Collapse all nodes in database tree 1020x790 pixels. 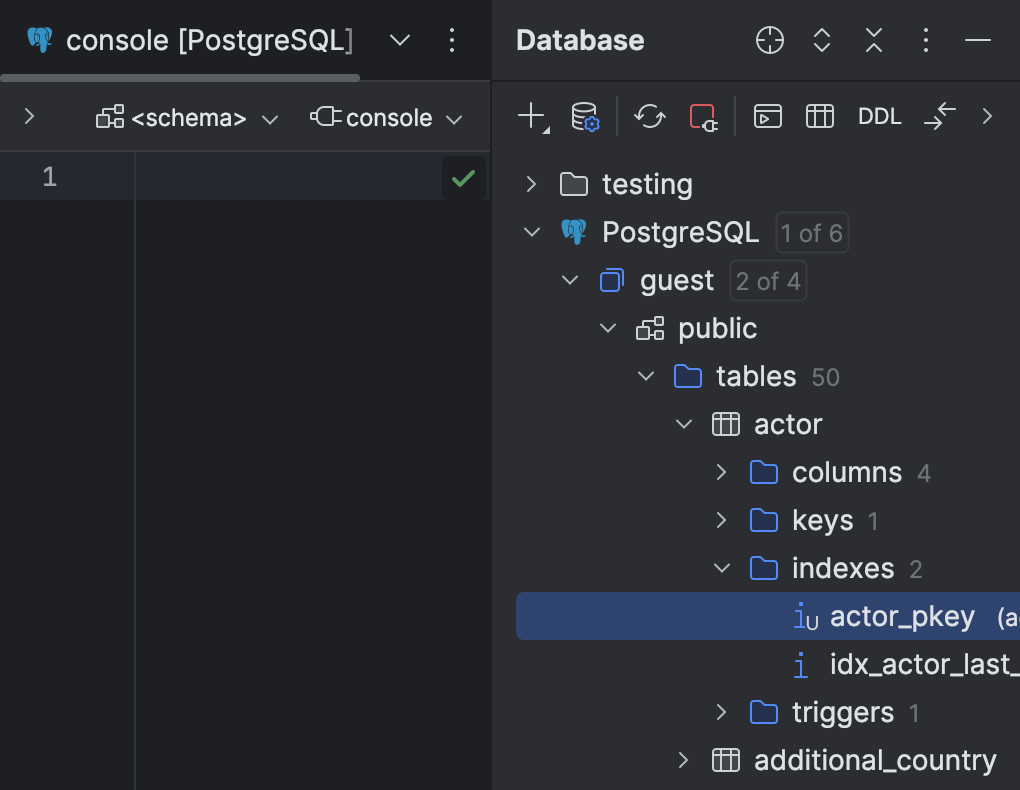point(872,40)
